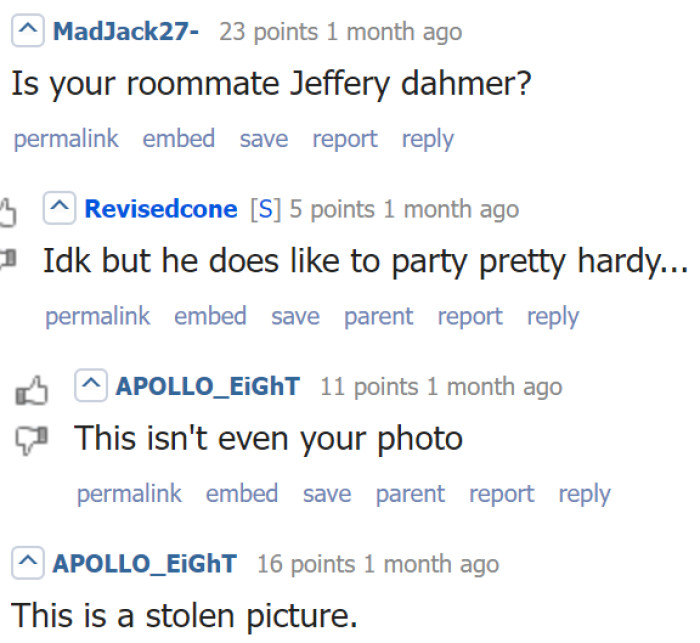
Task: Report Revisedcone's party comment
Action: (470, 316)
